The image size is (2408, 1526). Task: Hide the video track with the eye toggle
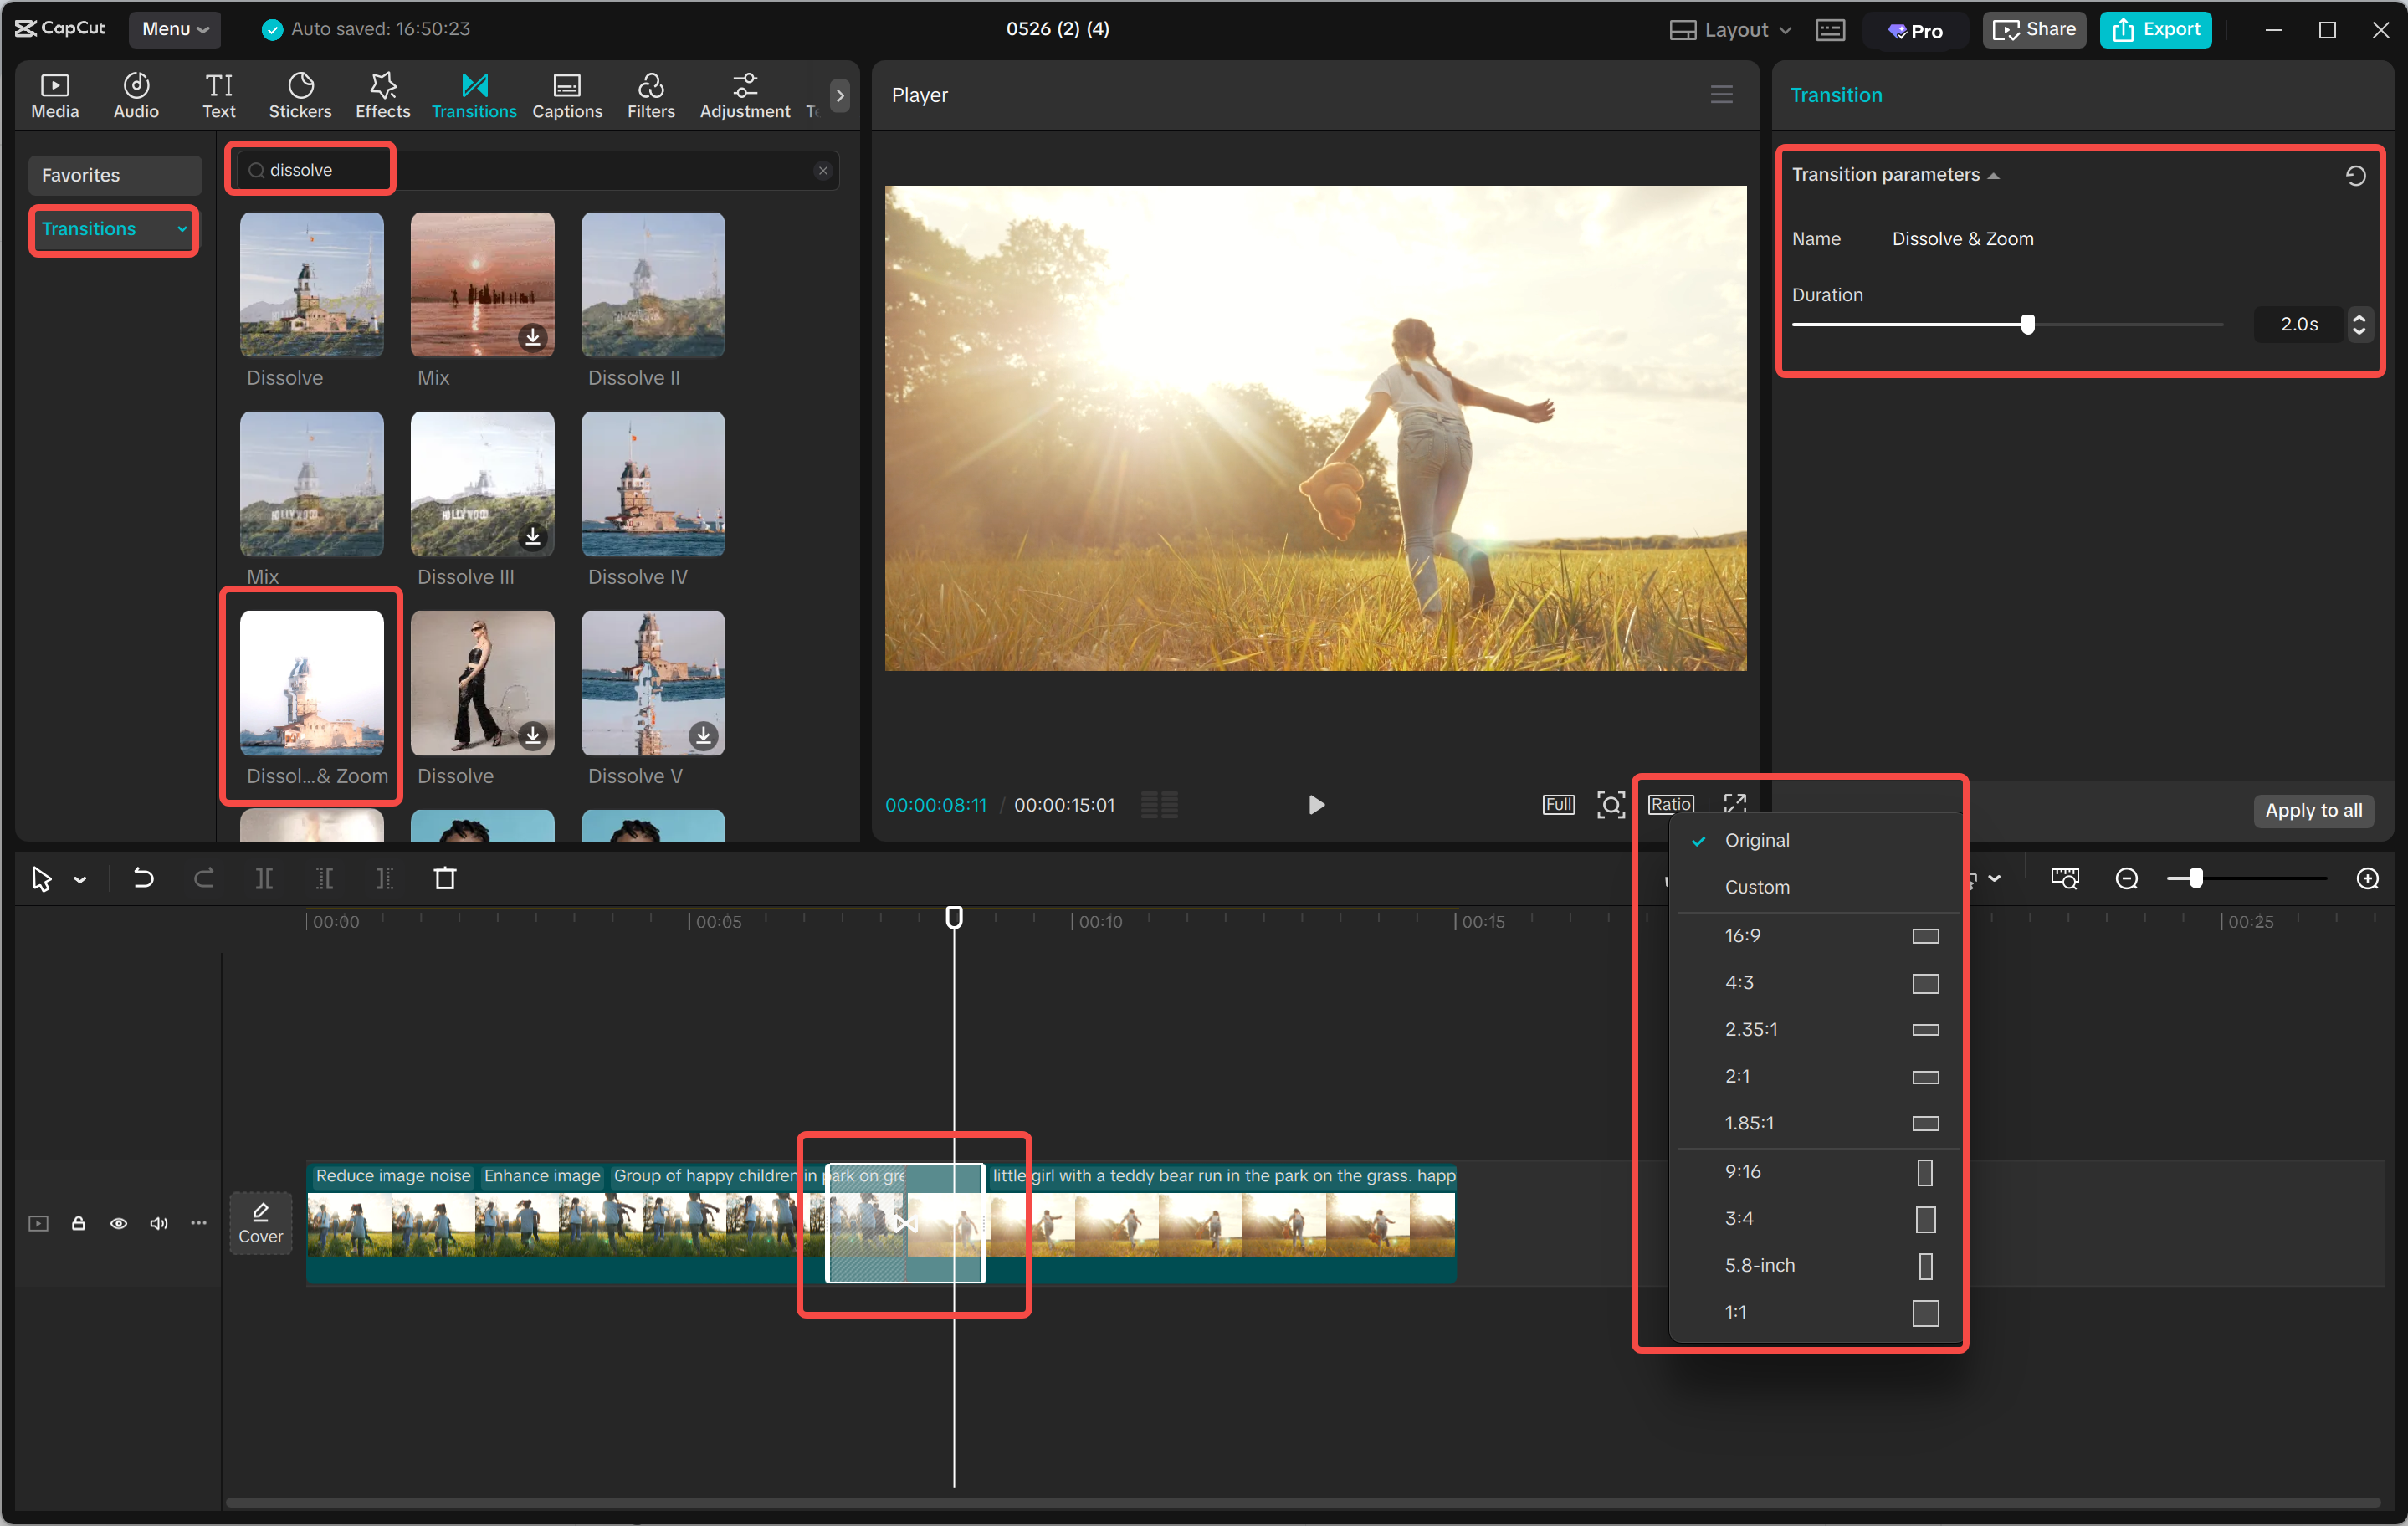tap(118, 1223)
